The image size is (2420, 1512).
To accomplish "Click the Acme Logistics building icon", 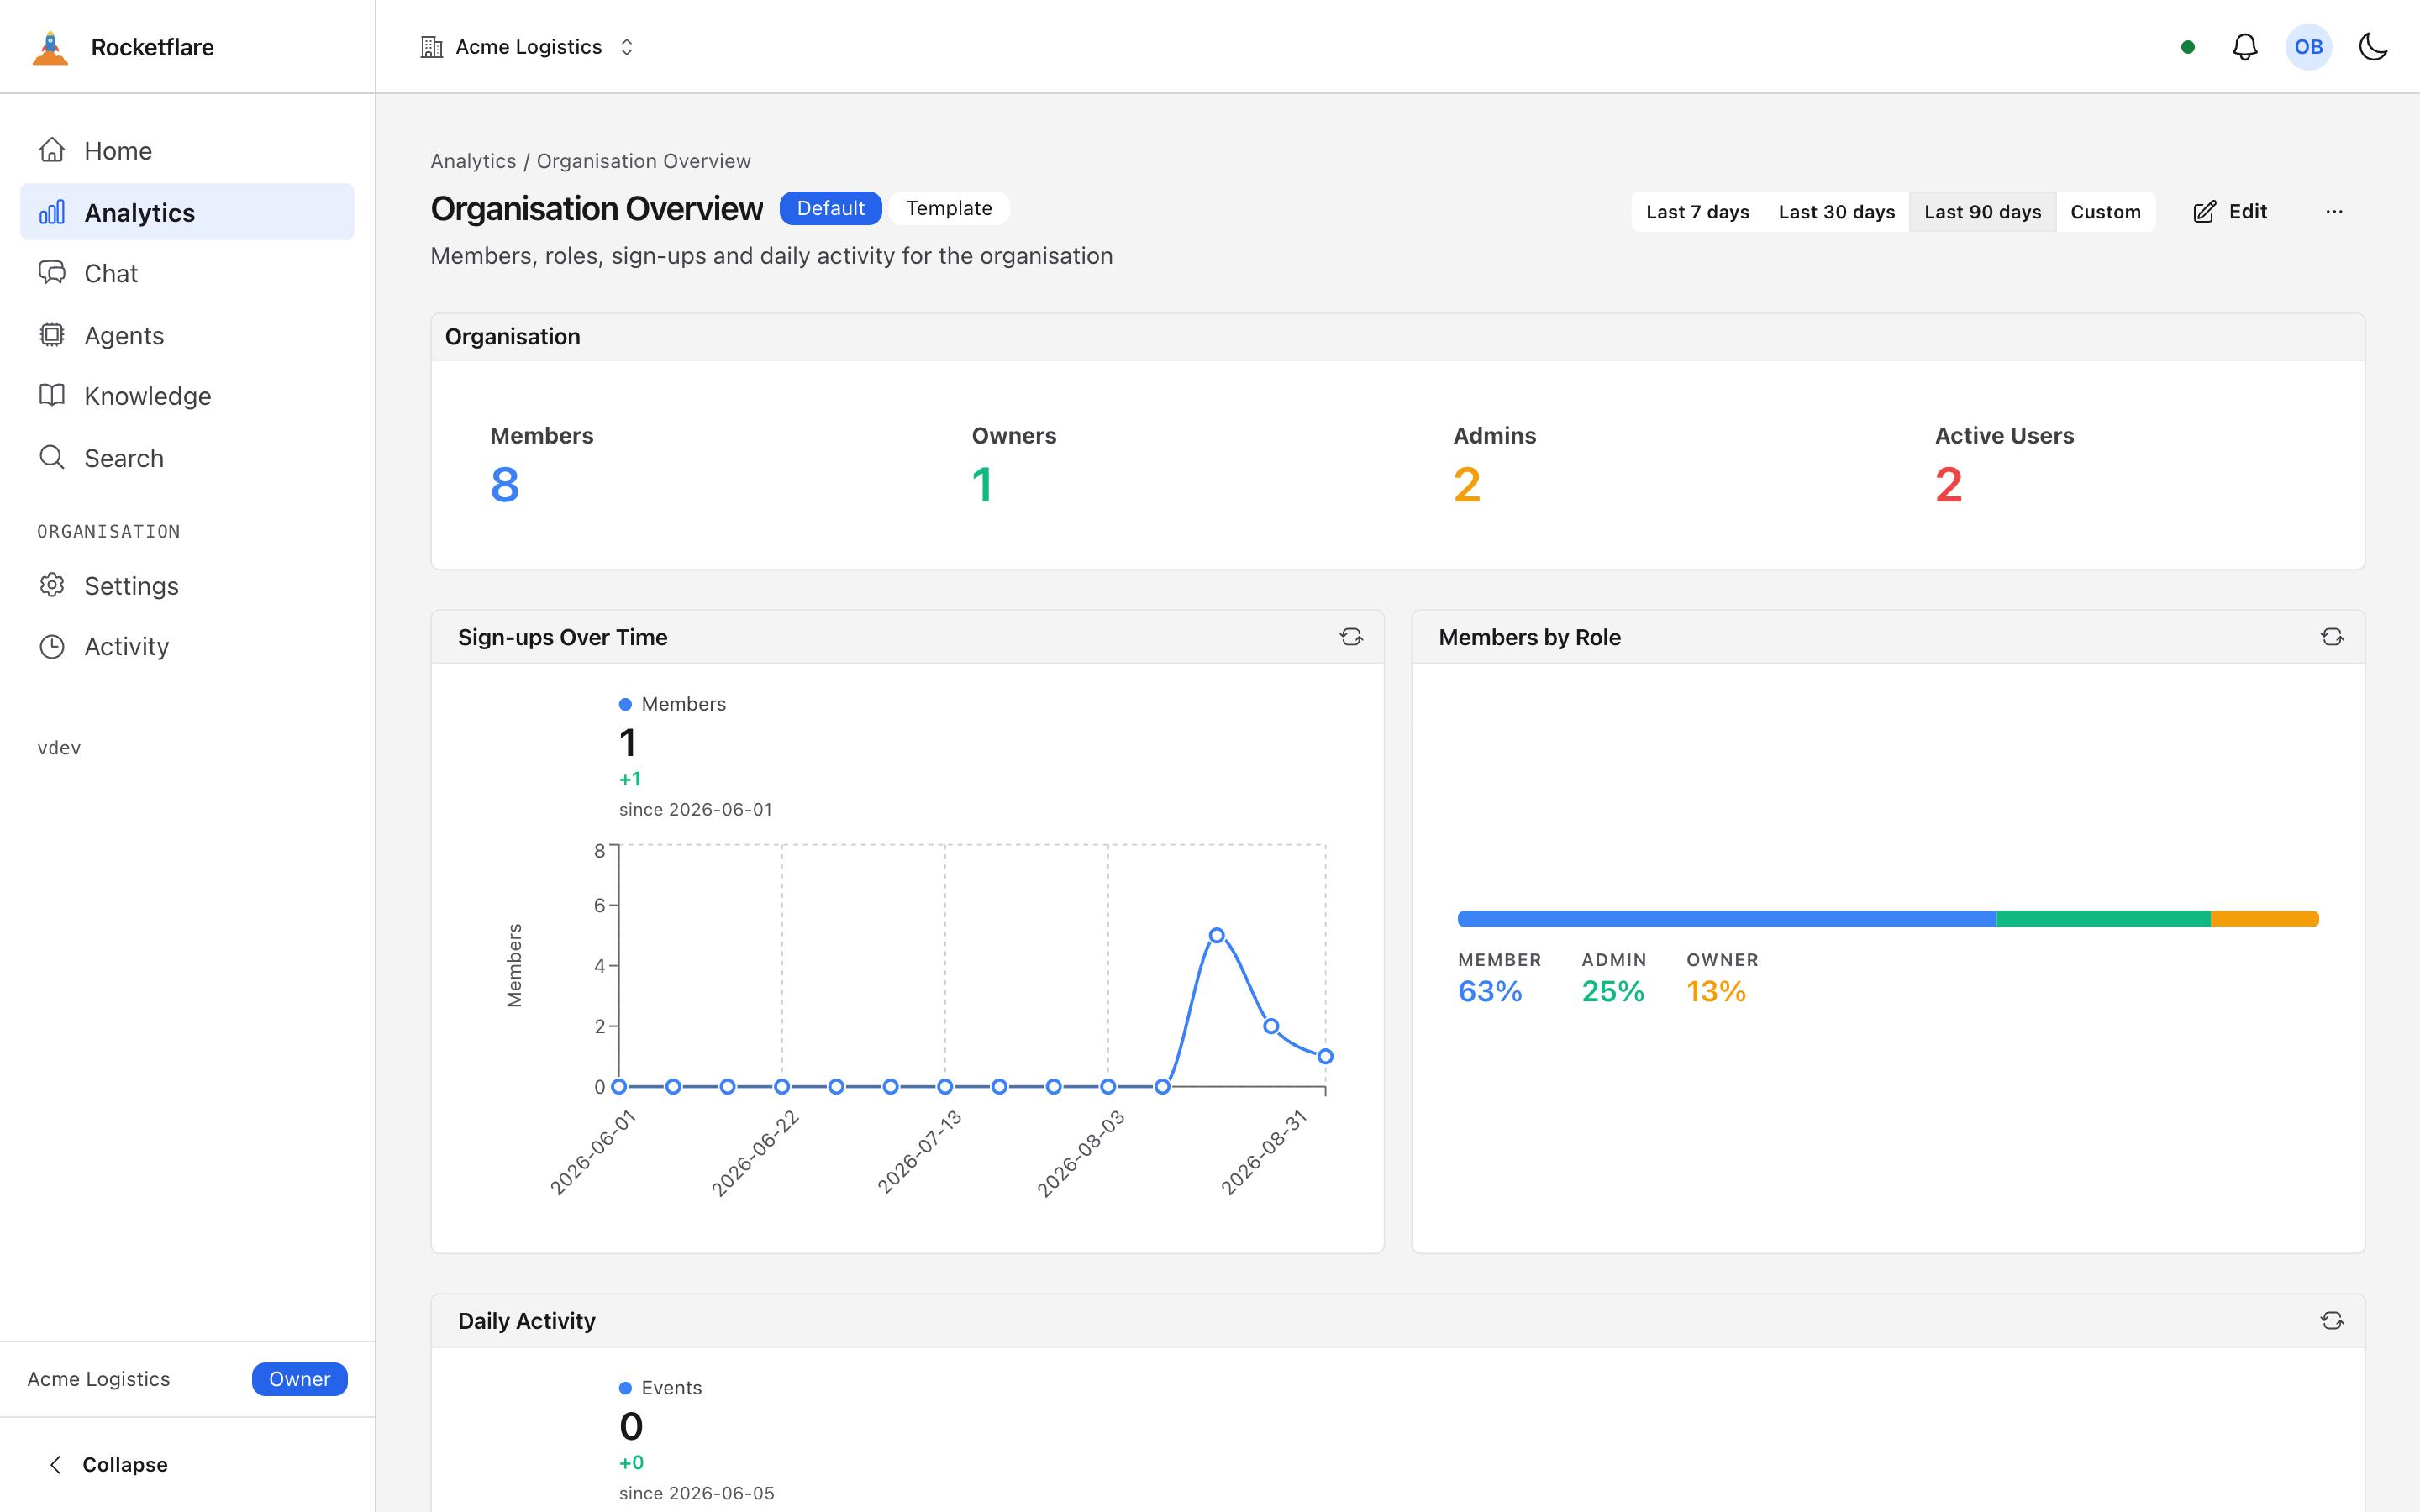I will coord(432,47).
